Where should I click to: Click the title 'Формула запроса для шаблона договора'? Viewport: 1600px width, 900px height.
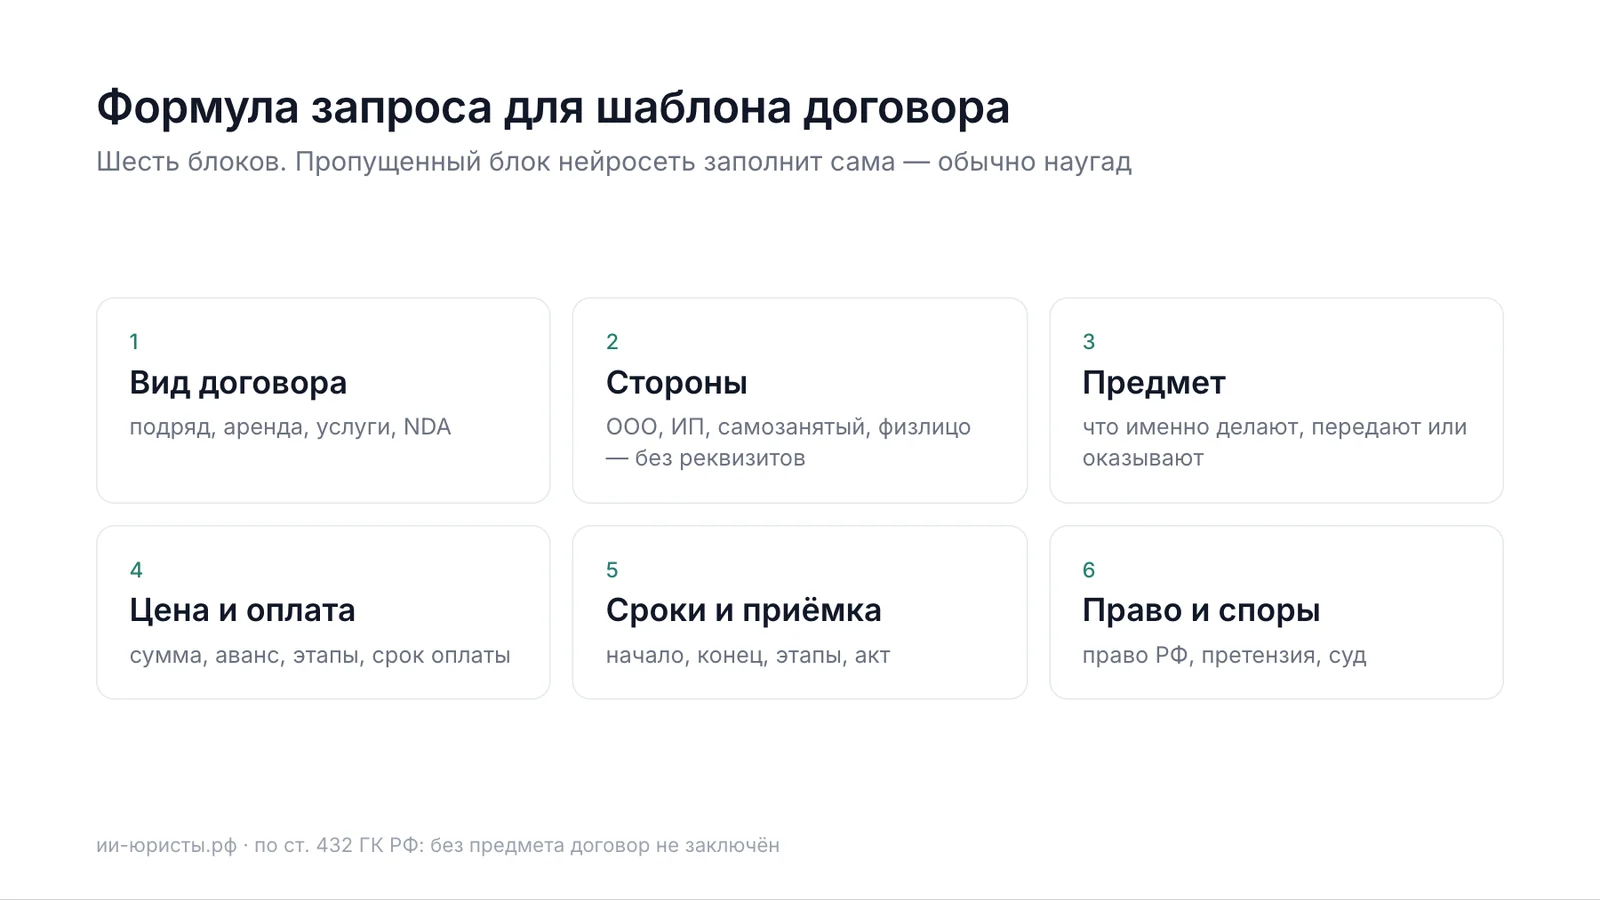[x=553, y=108]
